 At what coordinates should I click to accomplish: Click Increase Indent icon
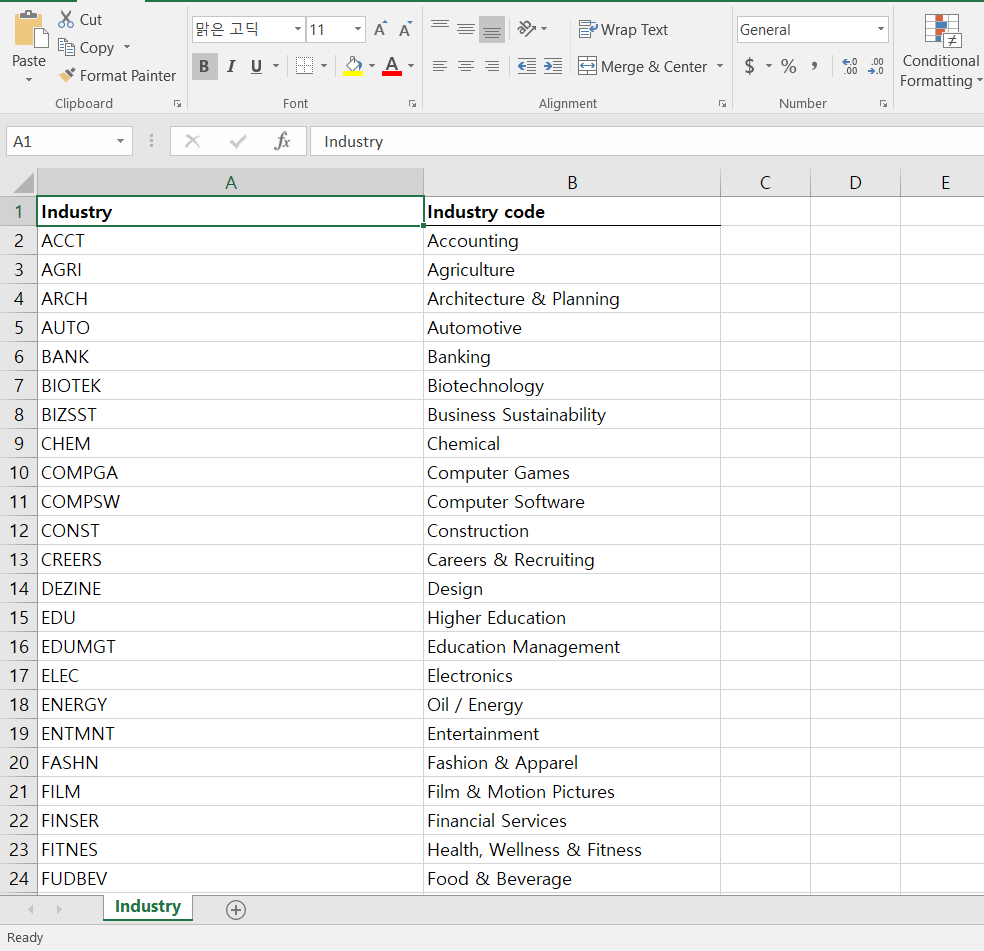(553, 66)
